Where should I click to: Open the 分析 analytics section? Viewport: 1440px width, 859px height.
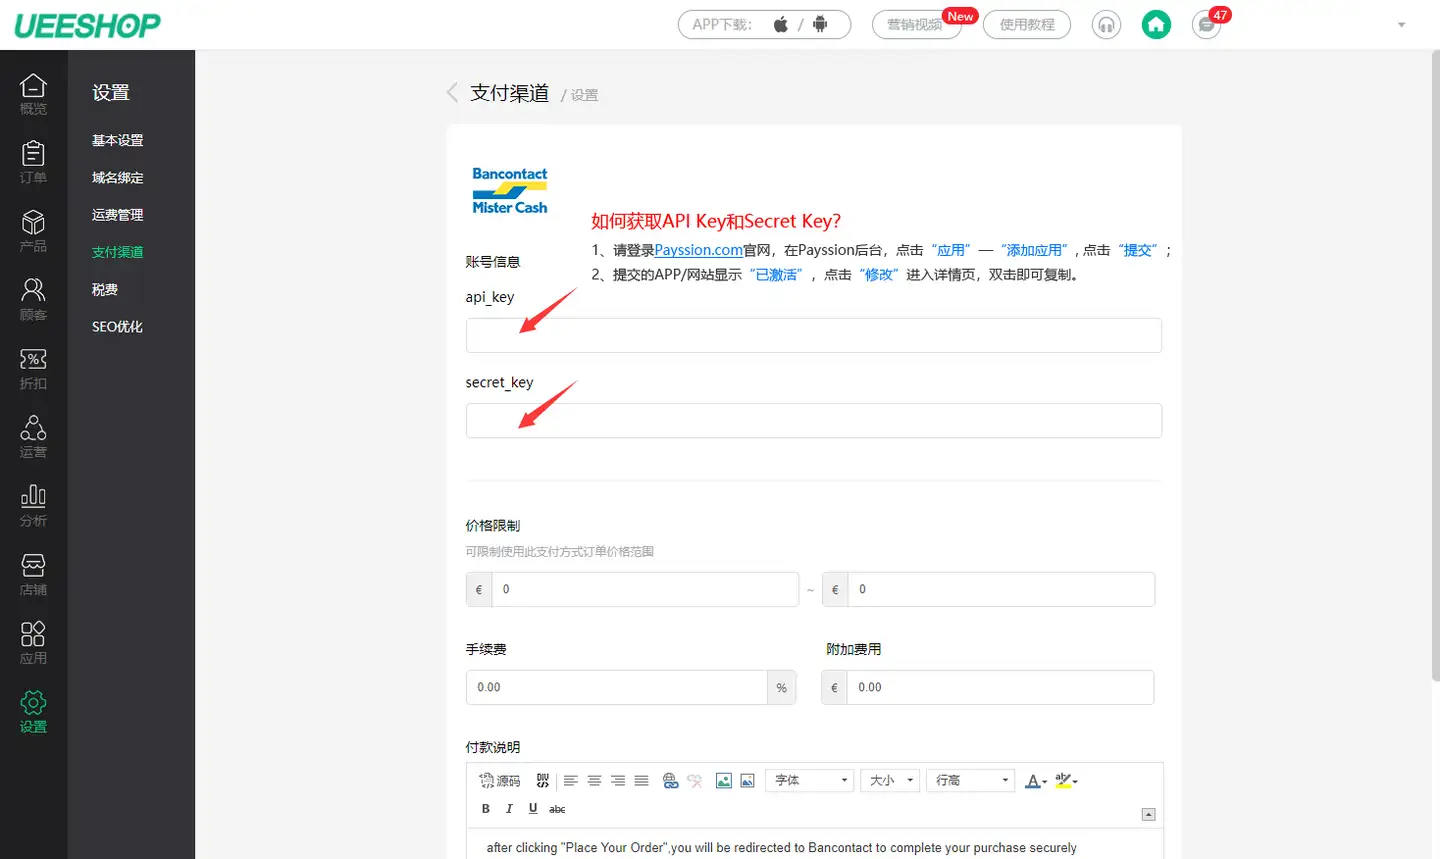(33, 503)
